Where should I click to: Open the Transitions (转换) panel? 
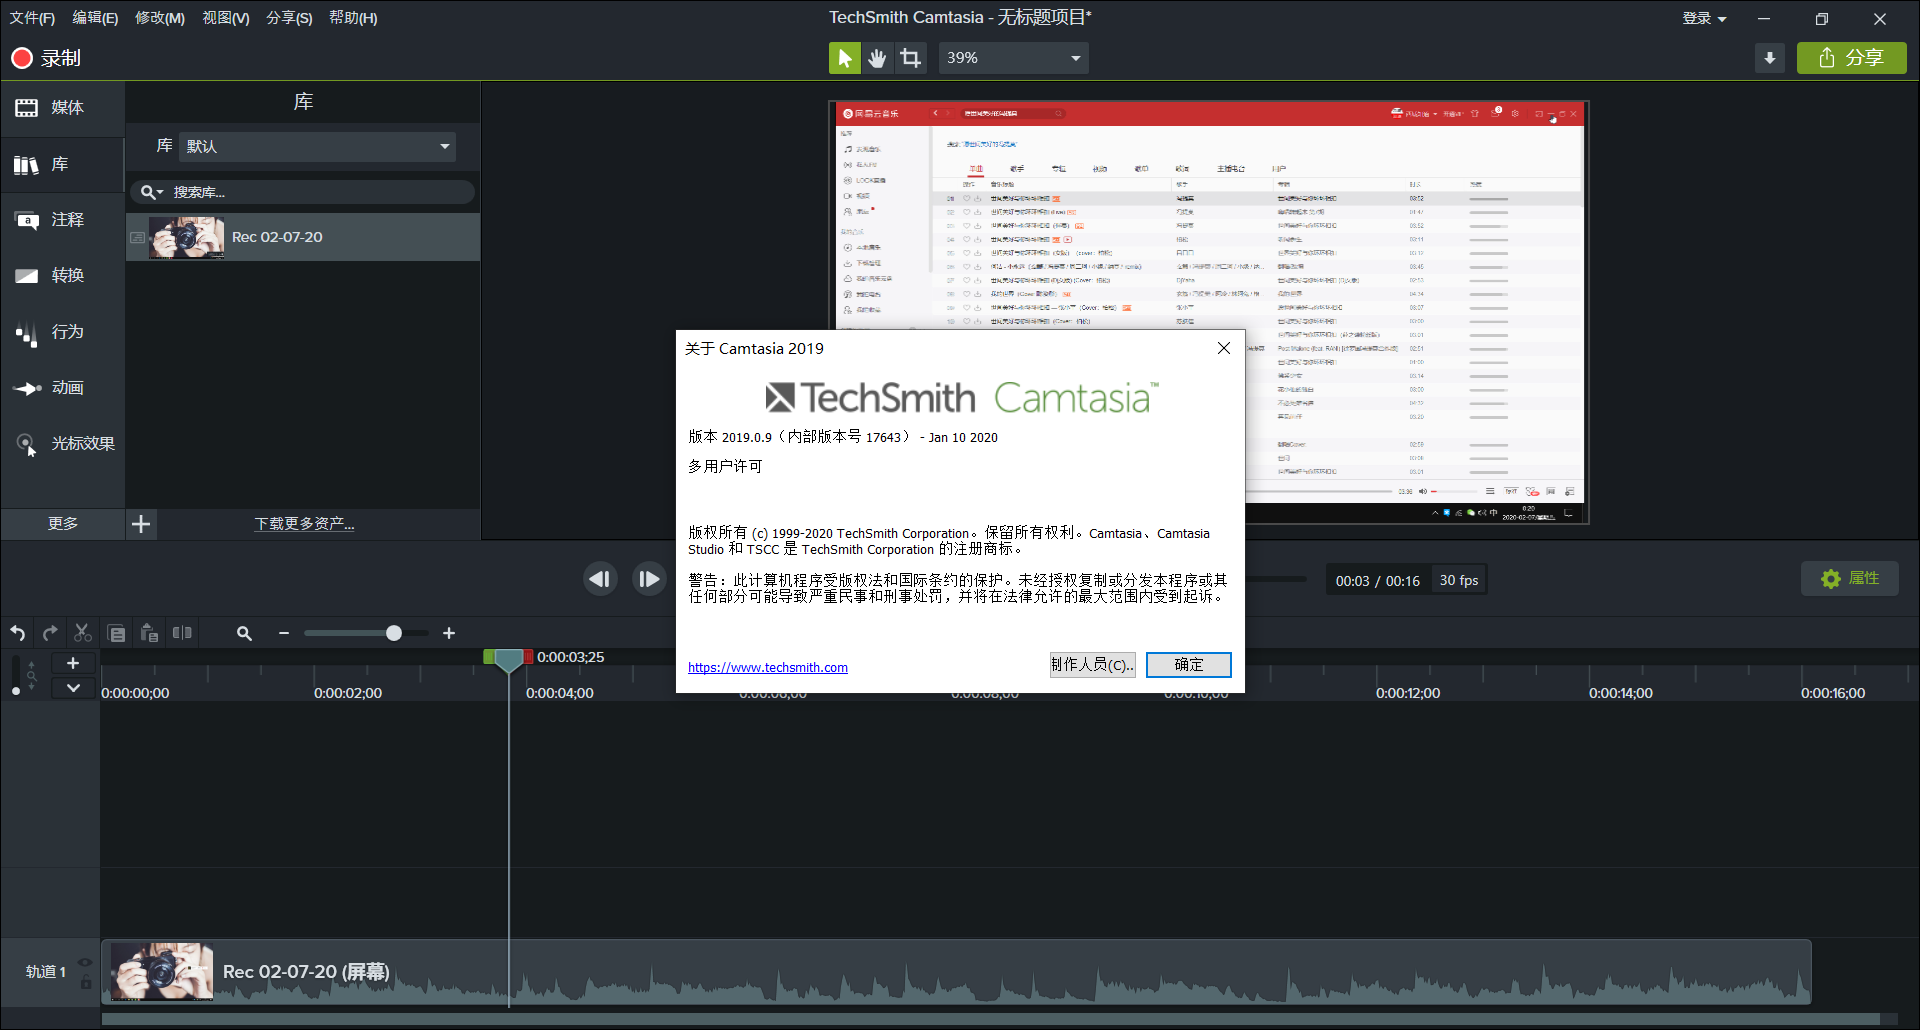62,276
